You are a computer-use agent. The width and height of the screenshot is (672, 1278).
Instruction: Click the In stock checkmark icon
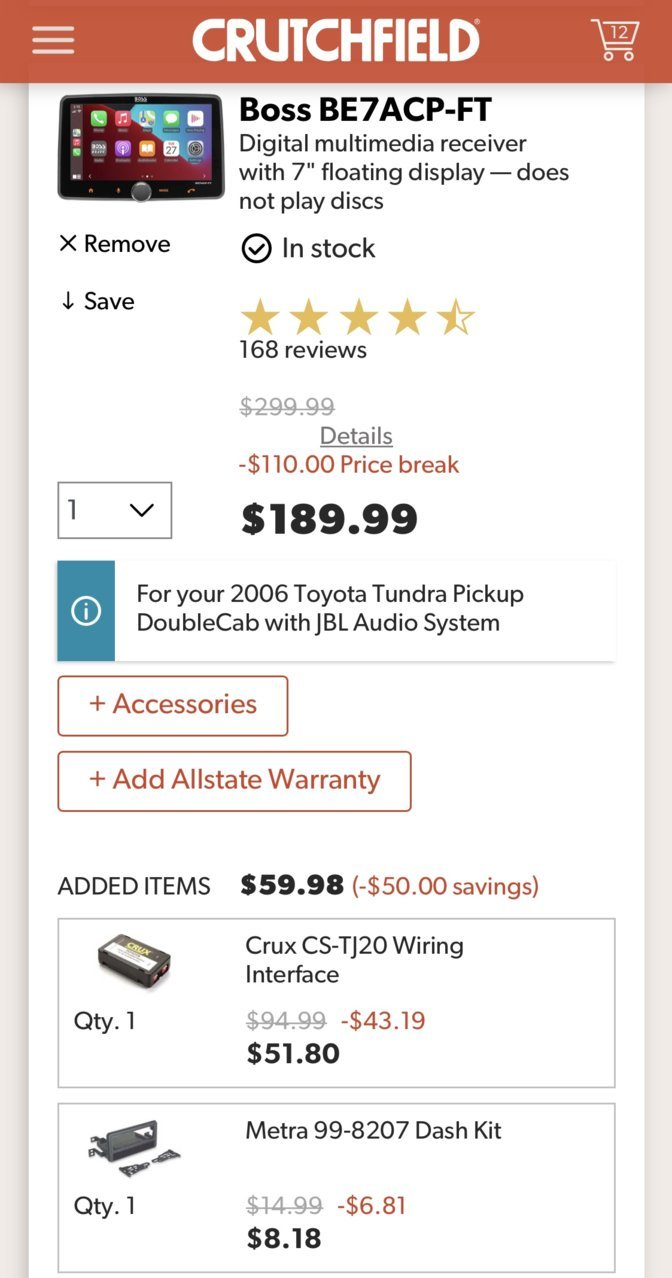257,249
